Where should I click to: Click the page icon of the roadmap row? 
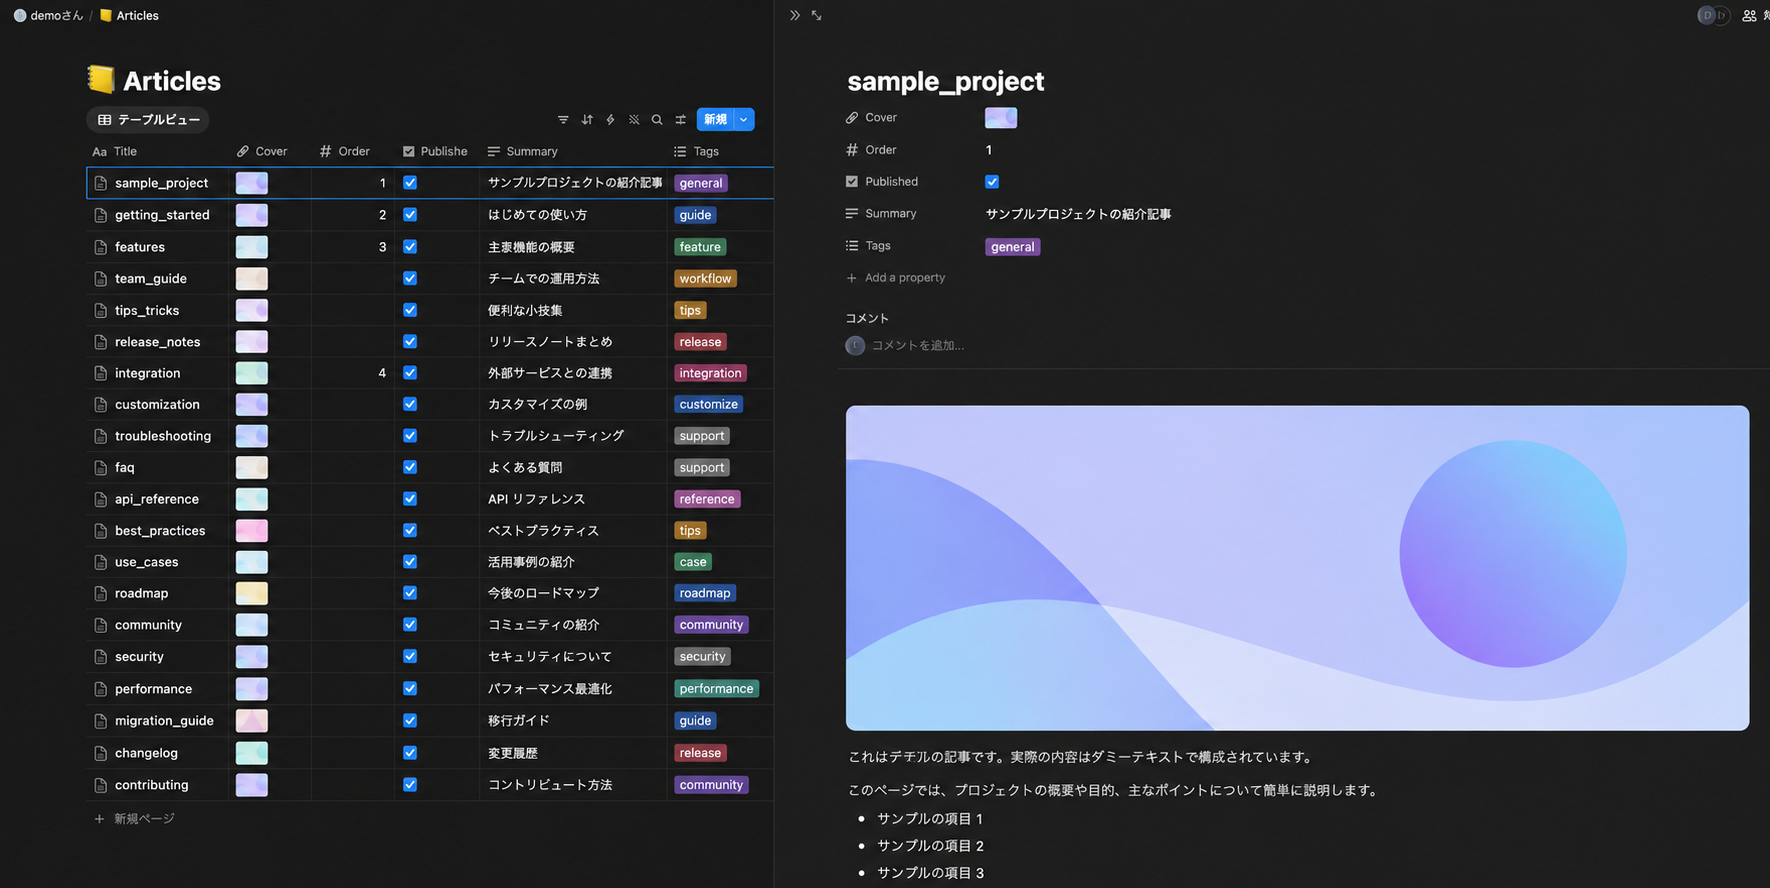point(100,593)
